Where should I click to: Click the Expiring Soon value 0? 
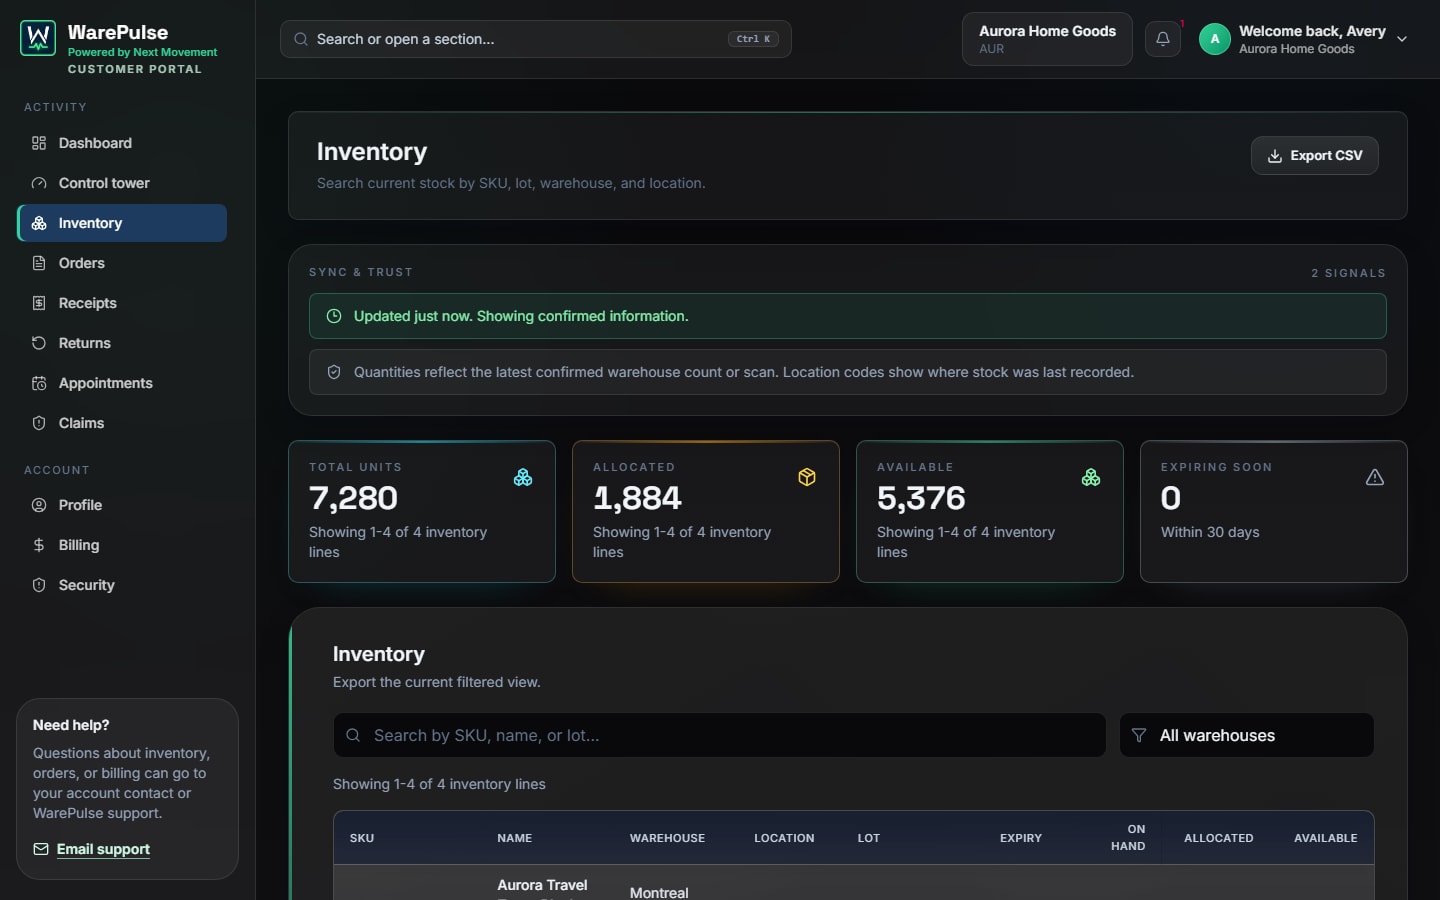(1171, 498)
